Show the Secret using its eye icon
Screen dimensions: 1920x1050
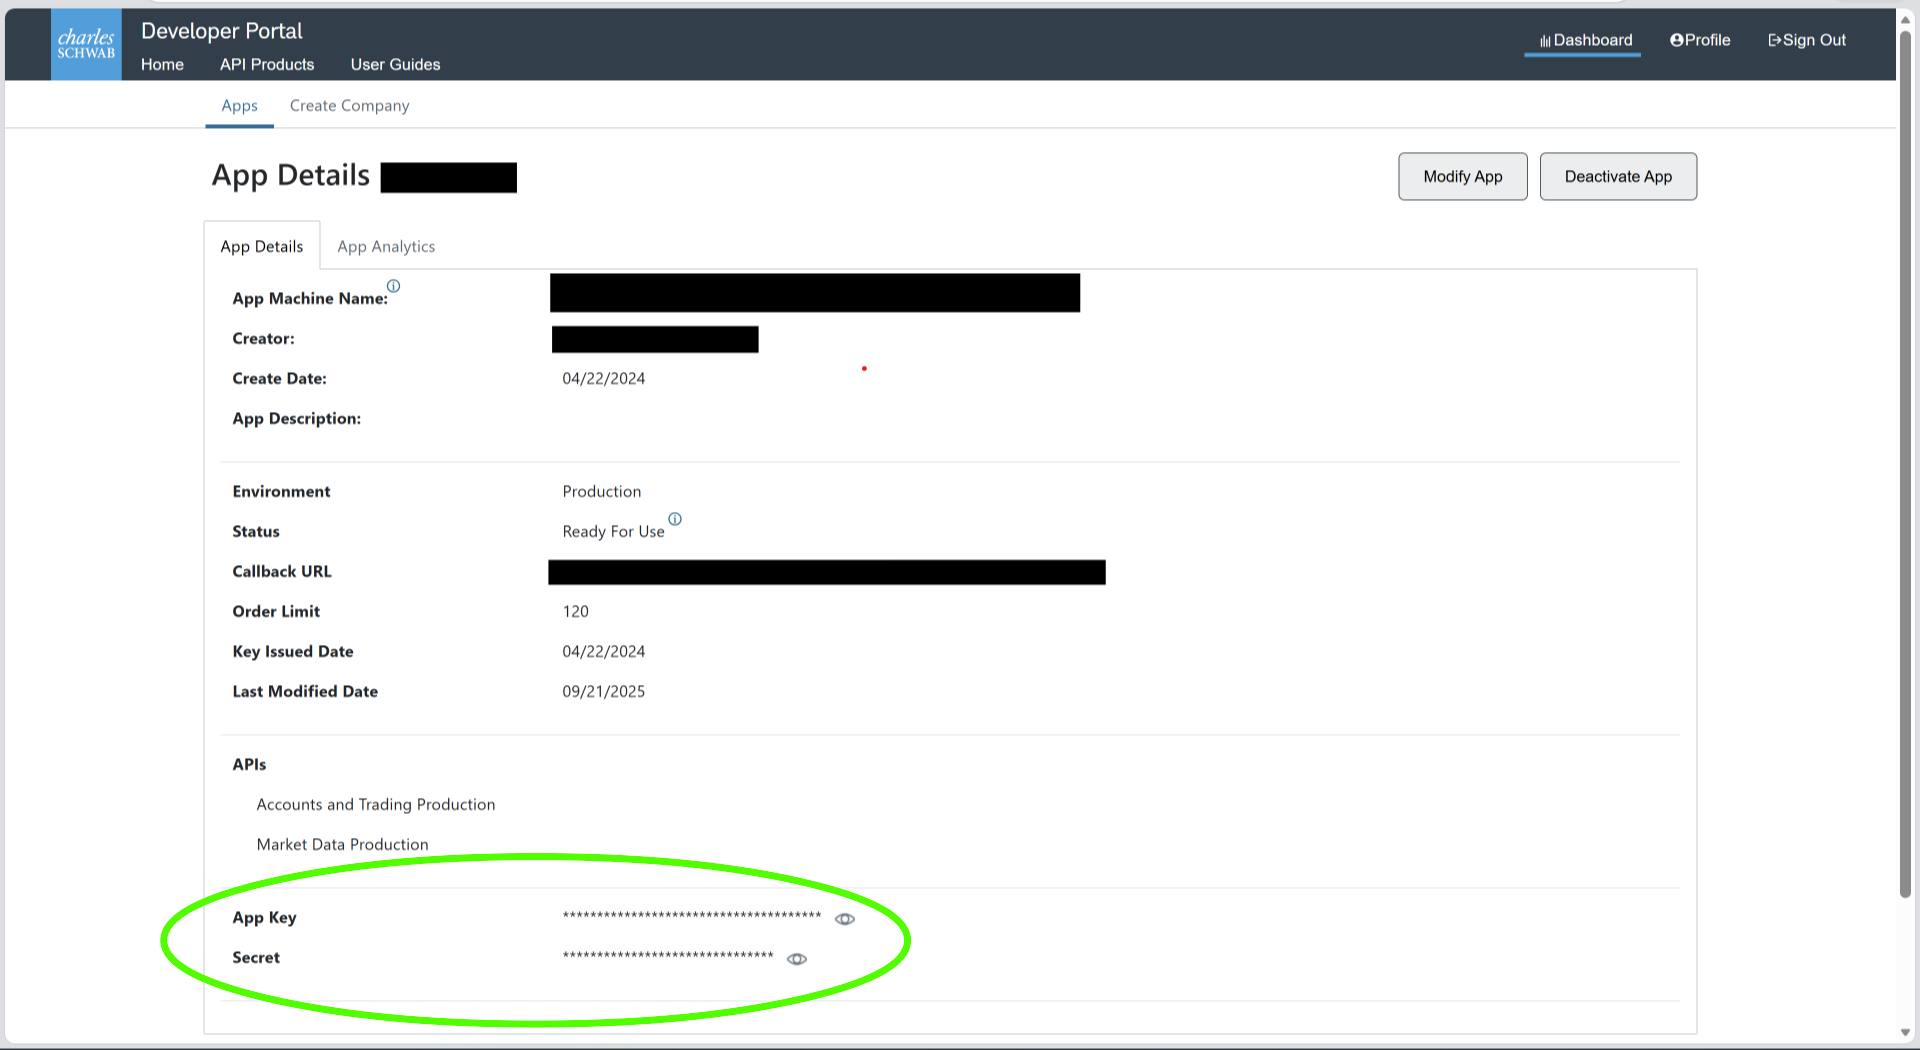coord(797,959)
